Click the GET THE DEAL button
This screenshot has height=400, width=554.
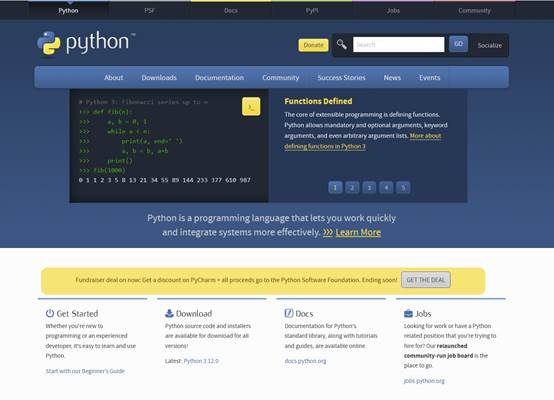(x=426, y=280)
